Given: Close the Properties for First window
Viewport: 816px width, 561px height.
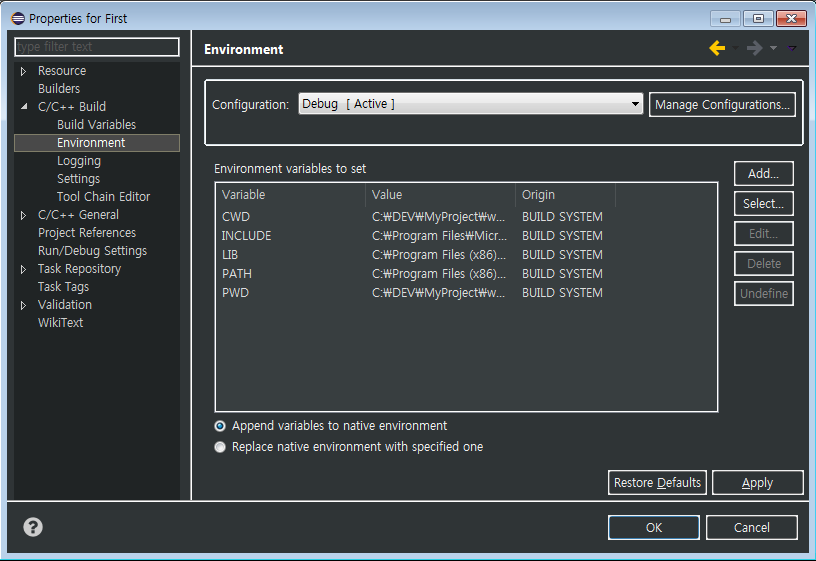Looking at the screenshot, I should pyautogui.click(x=791, y=19).
